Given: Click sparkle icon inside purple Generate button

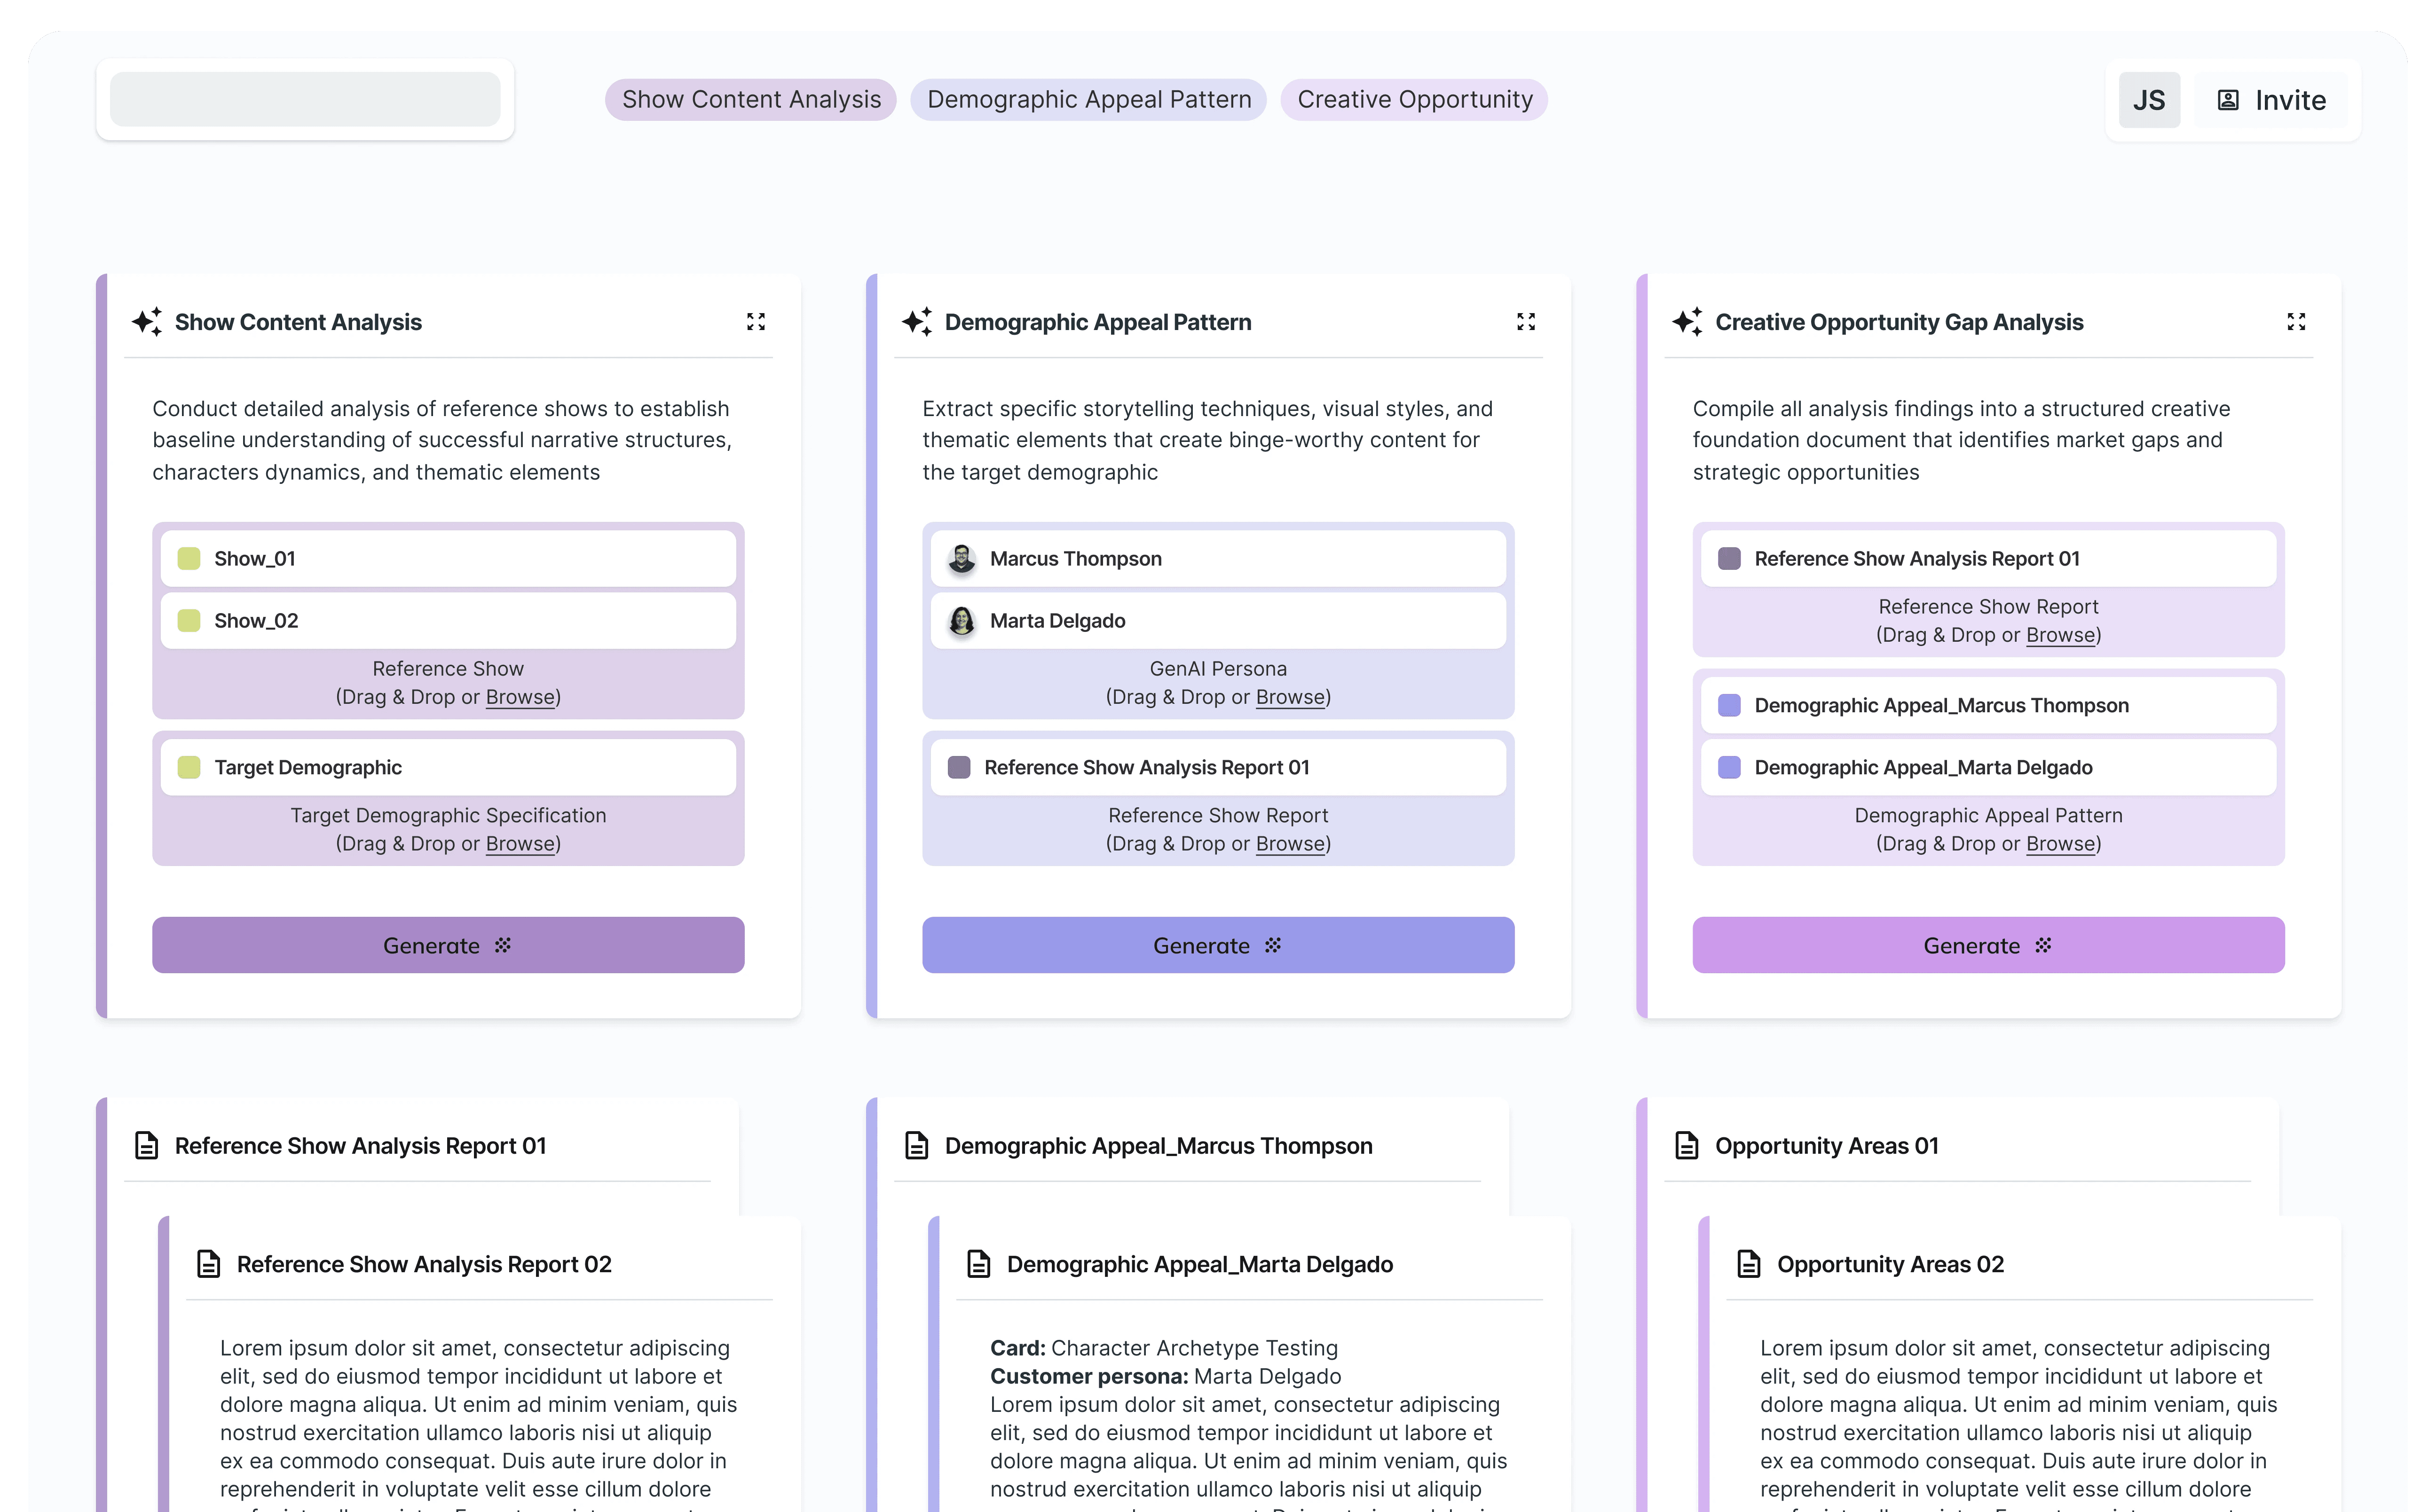Looking at the screenshot, I should coord(503,945).
